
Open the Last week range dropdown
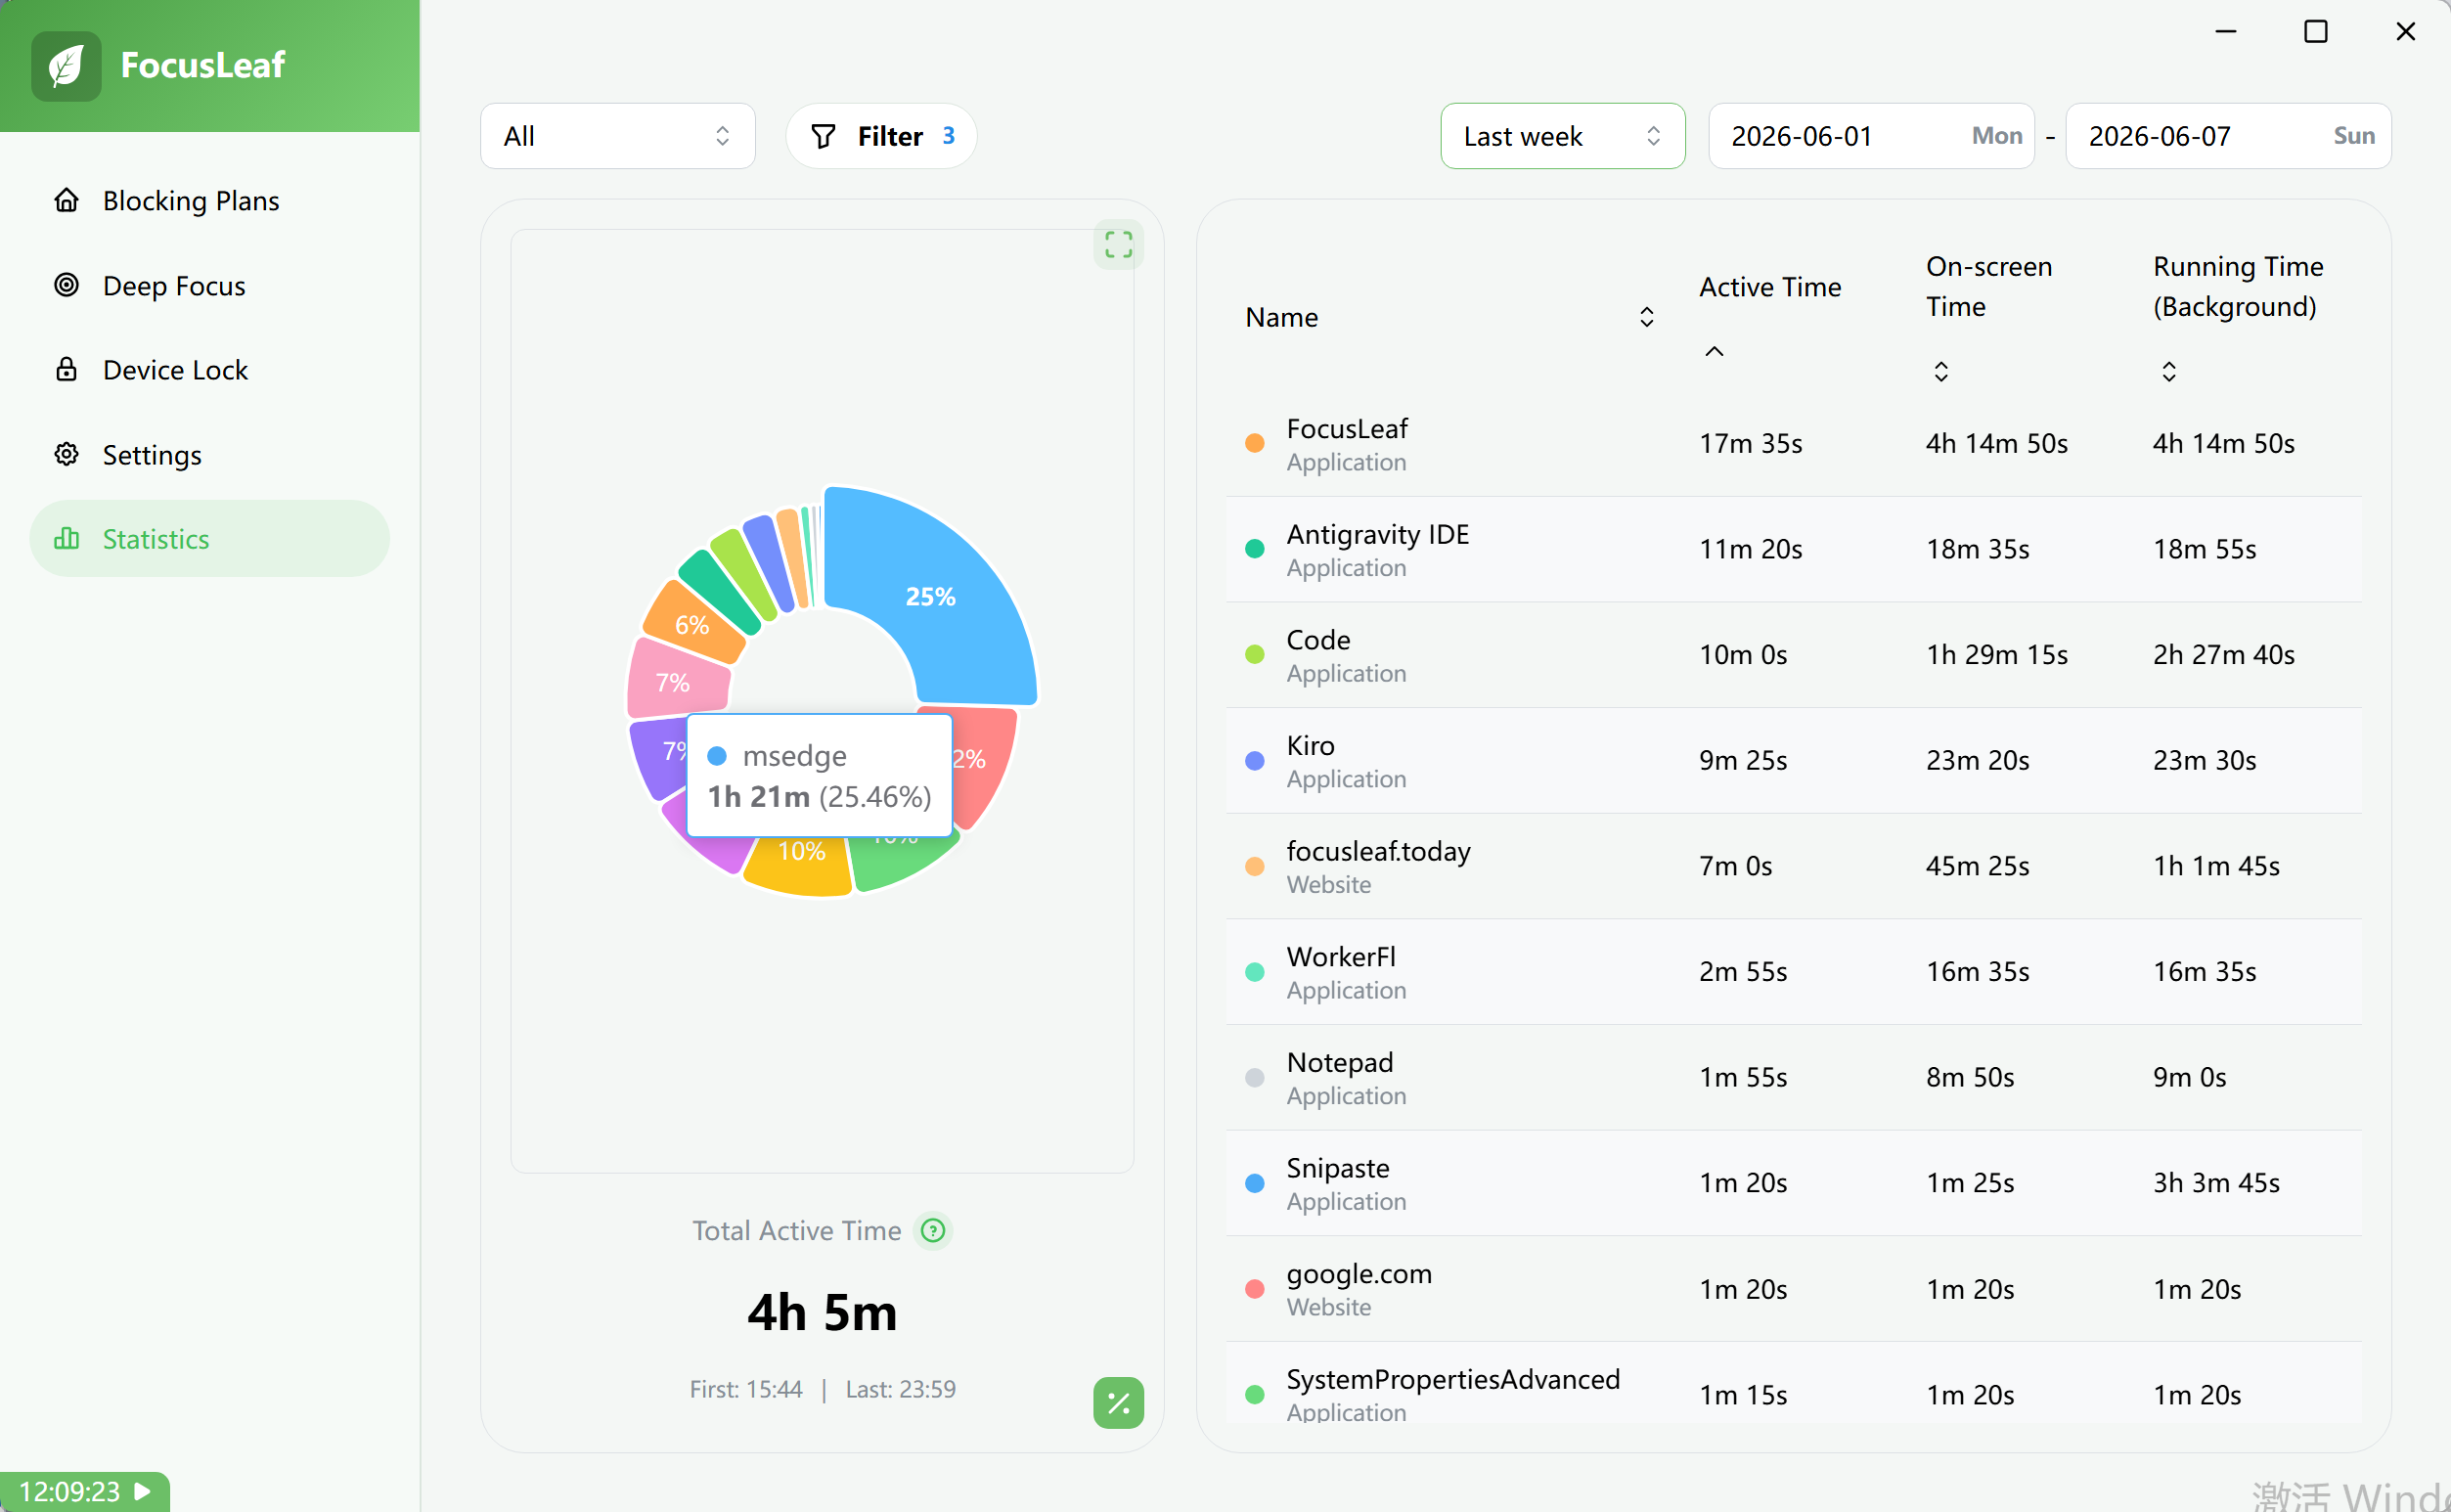1562,136
